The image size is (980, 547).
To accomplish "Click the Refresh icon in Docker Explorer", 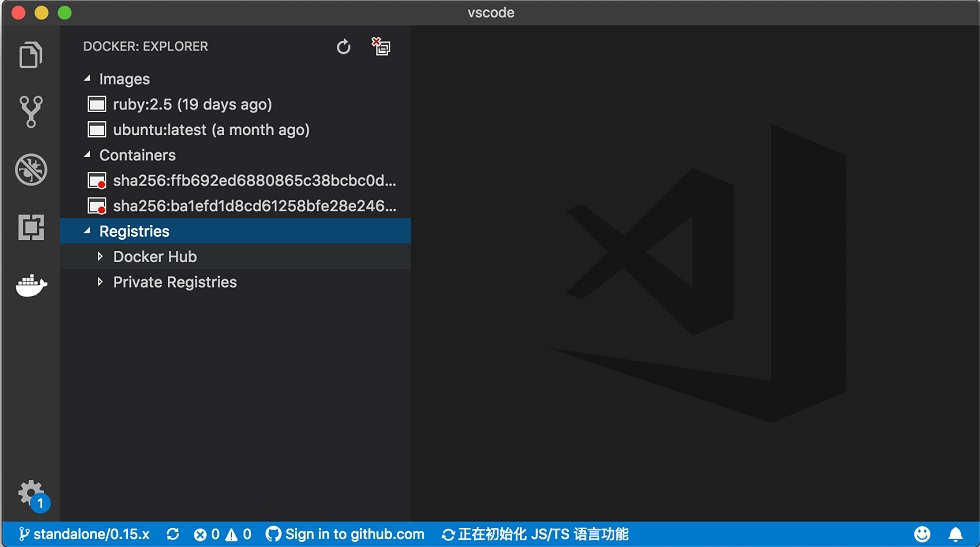I will (343, 47).
